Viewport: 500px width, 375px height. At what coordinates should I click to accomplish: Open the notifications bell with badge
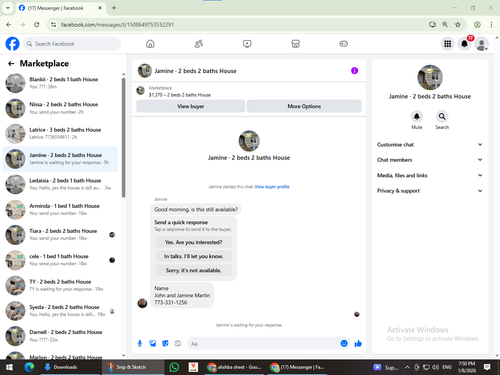point(464,44)
